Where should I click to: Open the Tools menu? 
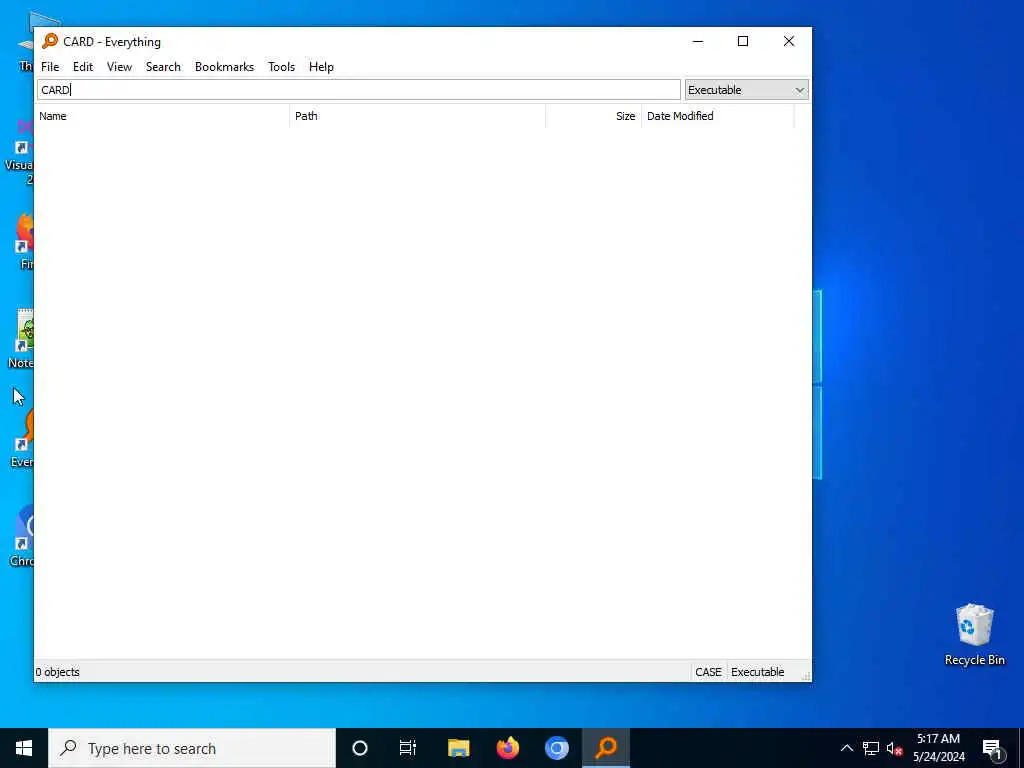[281, 67]
